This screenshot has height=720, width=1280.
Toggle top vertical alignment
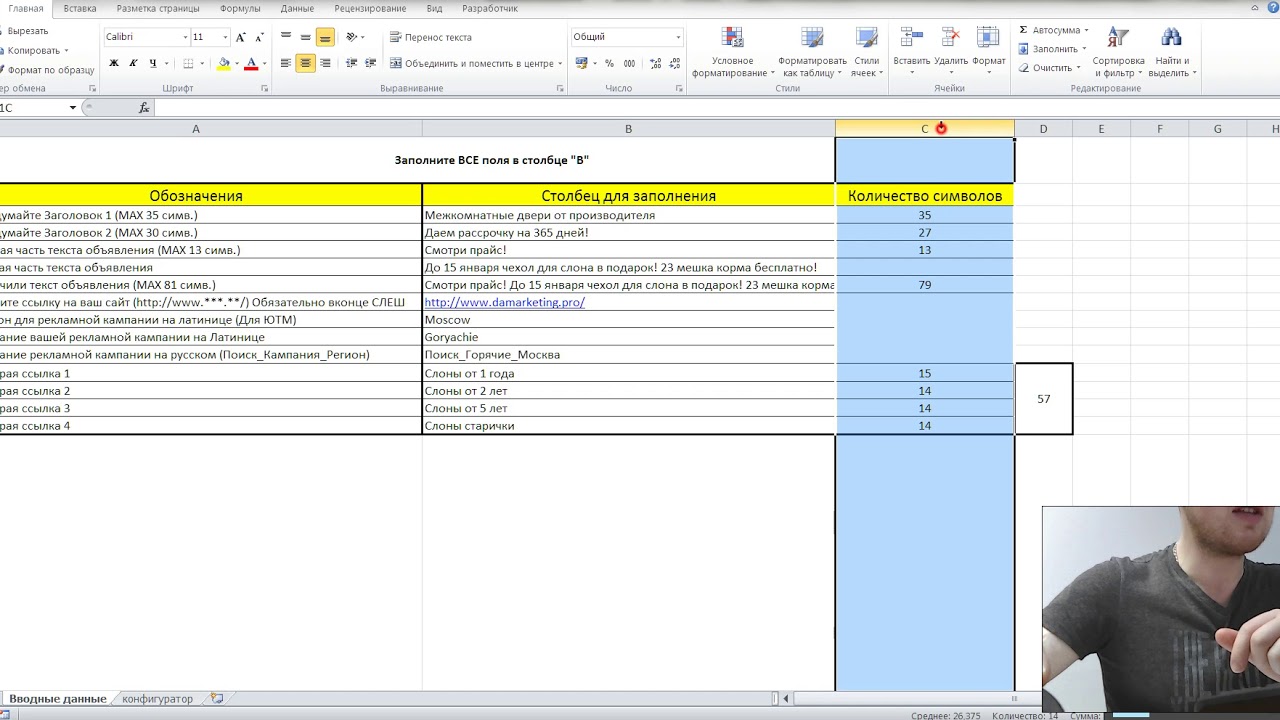286,37
